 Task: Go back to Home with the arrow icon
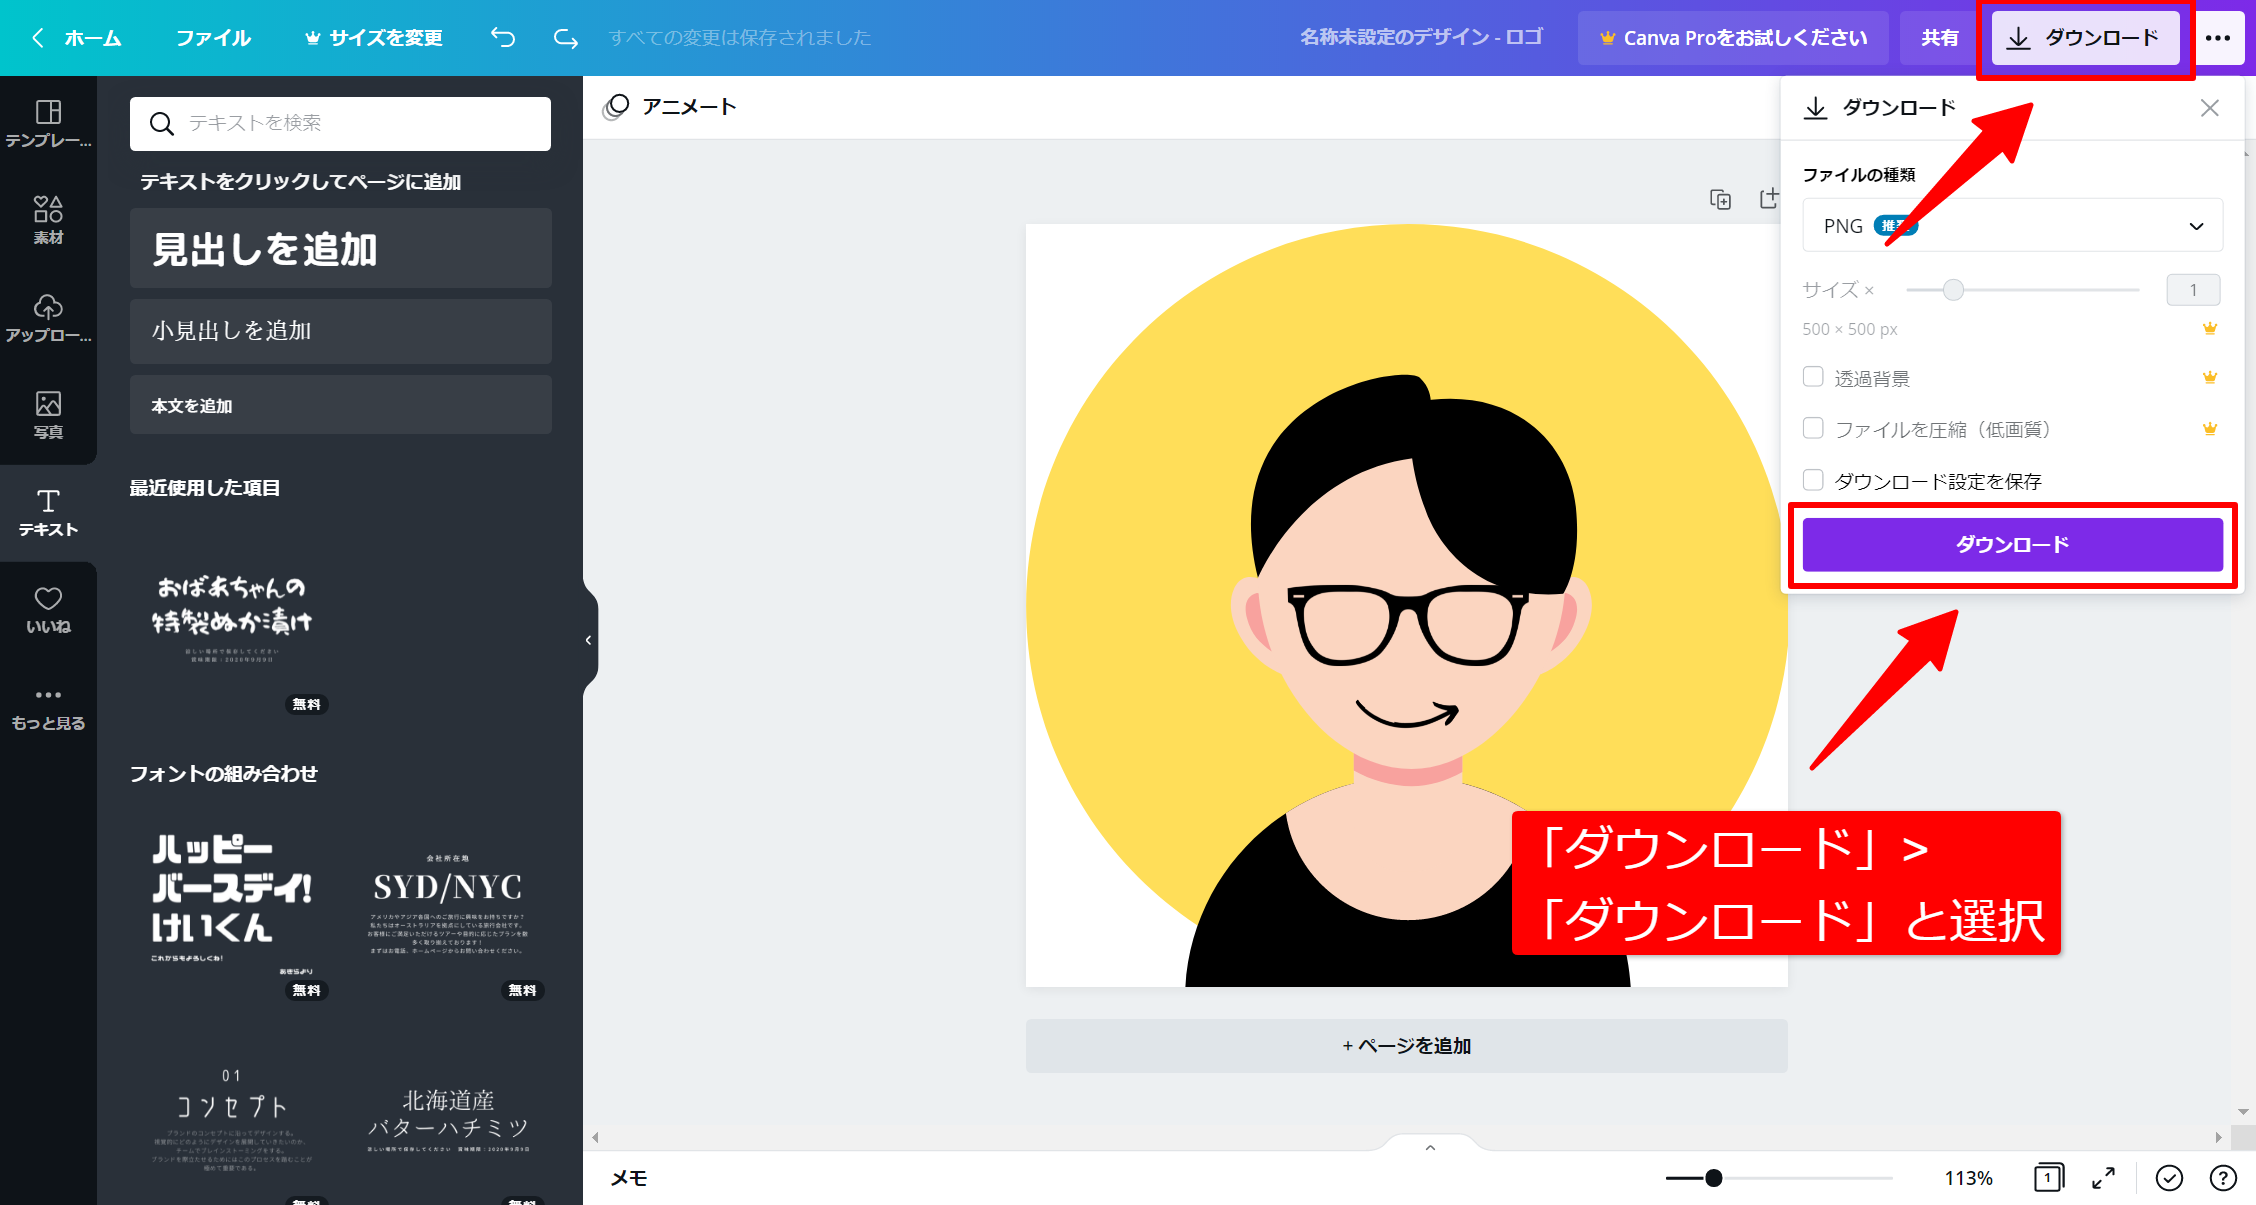[38, 38]
